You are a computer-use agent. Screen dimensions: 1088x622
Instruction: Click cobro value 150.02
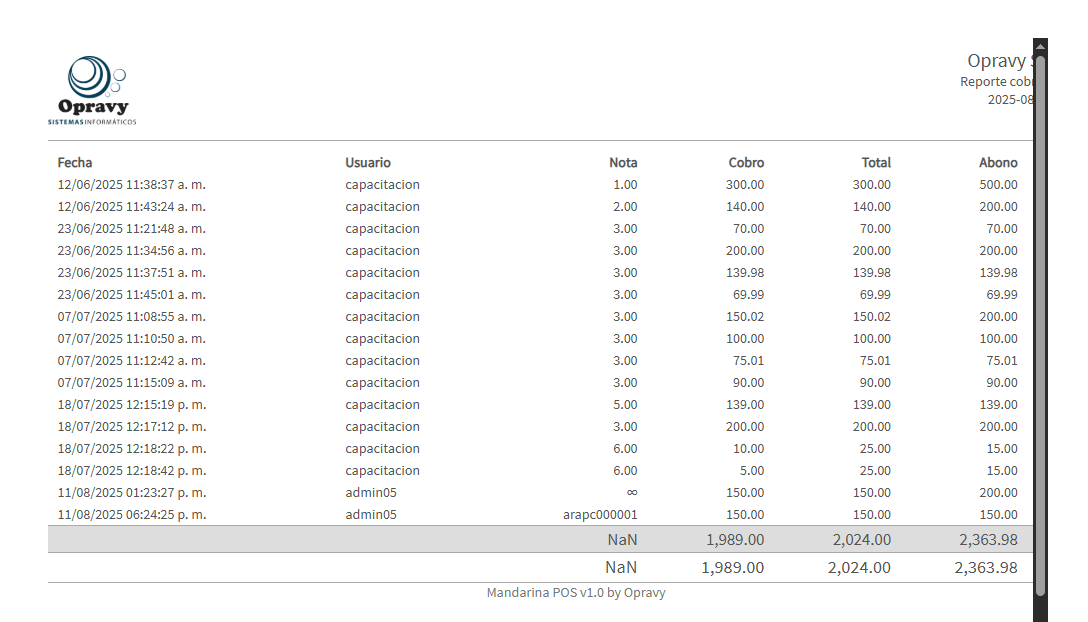pyautogui.click(x=745, y=317)
